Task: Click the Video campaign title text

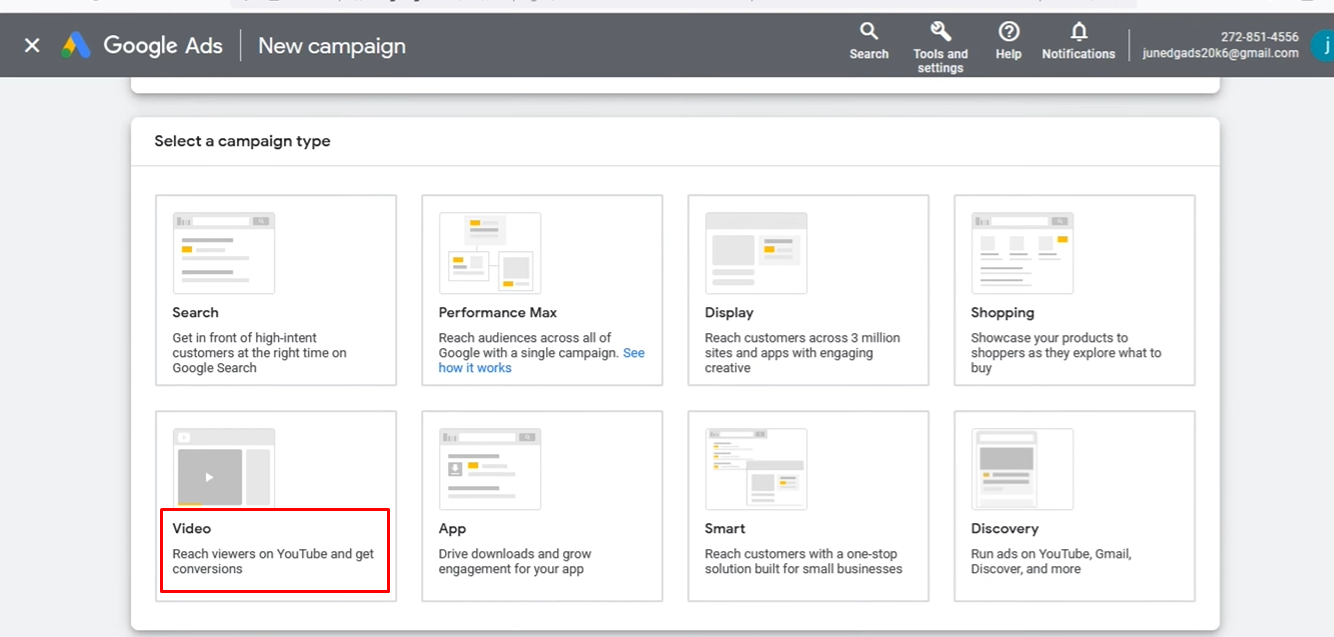Action: coord(192,528)
